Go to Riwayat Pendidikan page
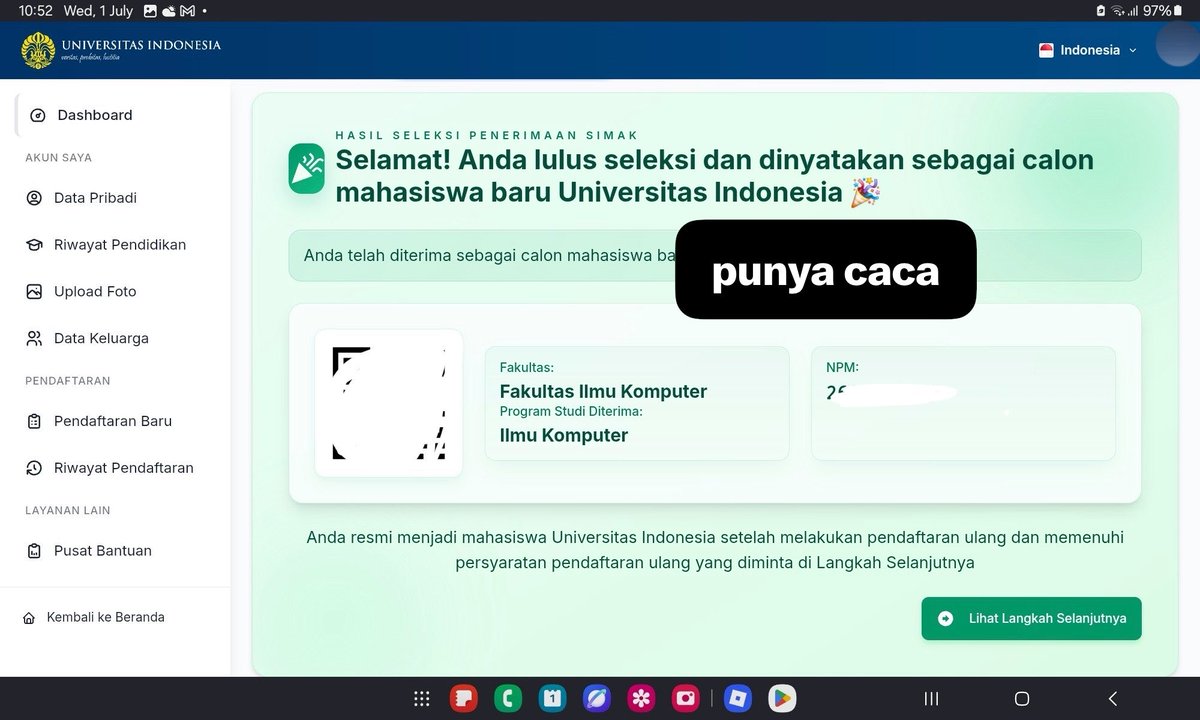Viewport: 1200px width, 720px height. (x=106, y=245)
